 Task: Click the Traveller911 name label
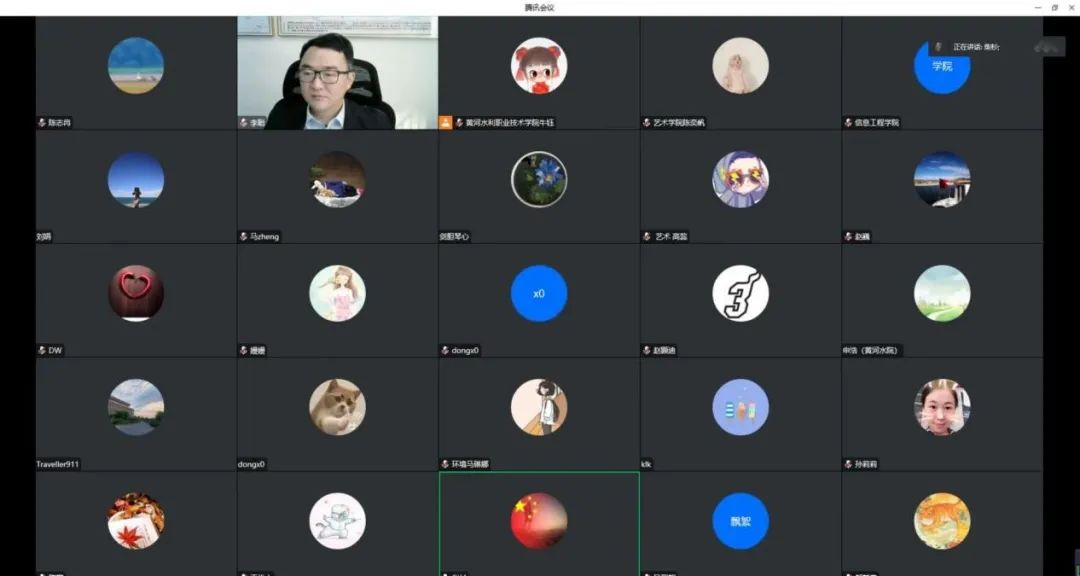(58, 465)
